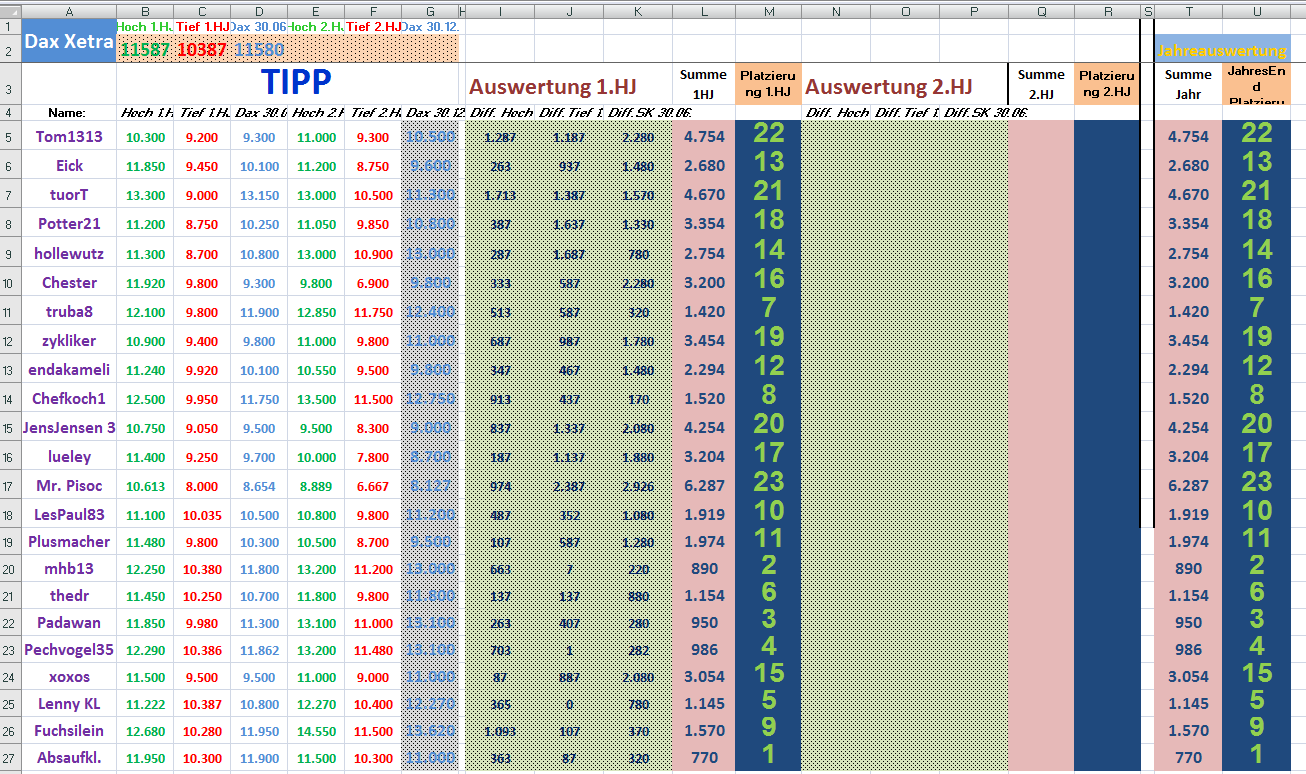The height and width of the screenshot is (774, 1306).
Task: Select the name cell Tom1313
Action: click(x=69, y=136)
